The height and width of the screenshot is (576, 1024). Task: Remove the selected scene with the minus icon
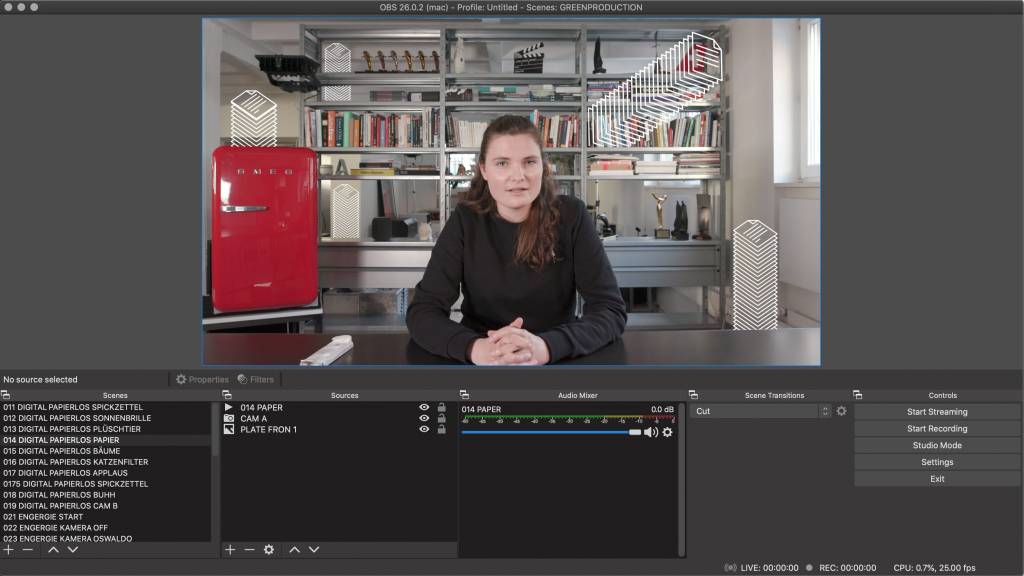pos(28,550)
